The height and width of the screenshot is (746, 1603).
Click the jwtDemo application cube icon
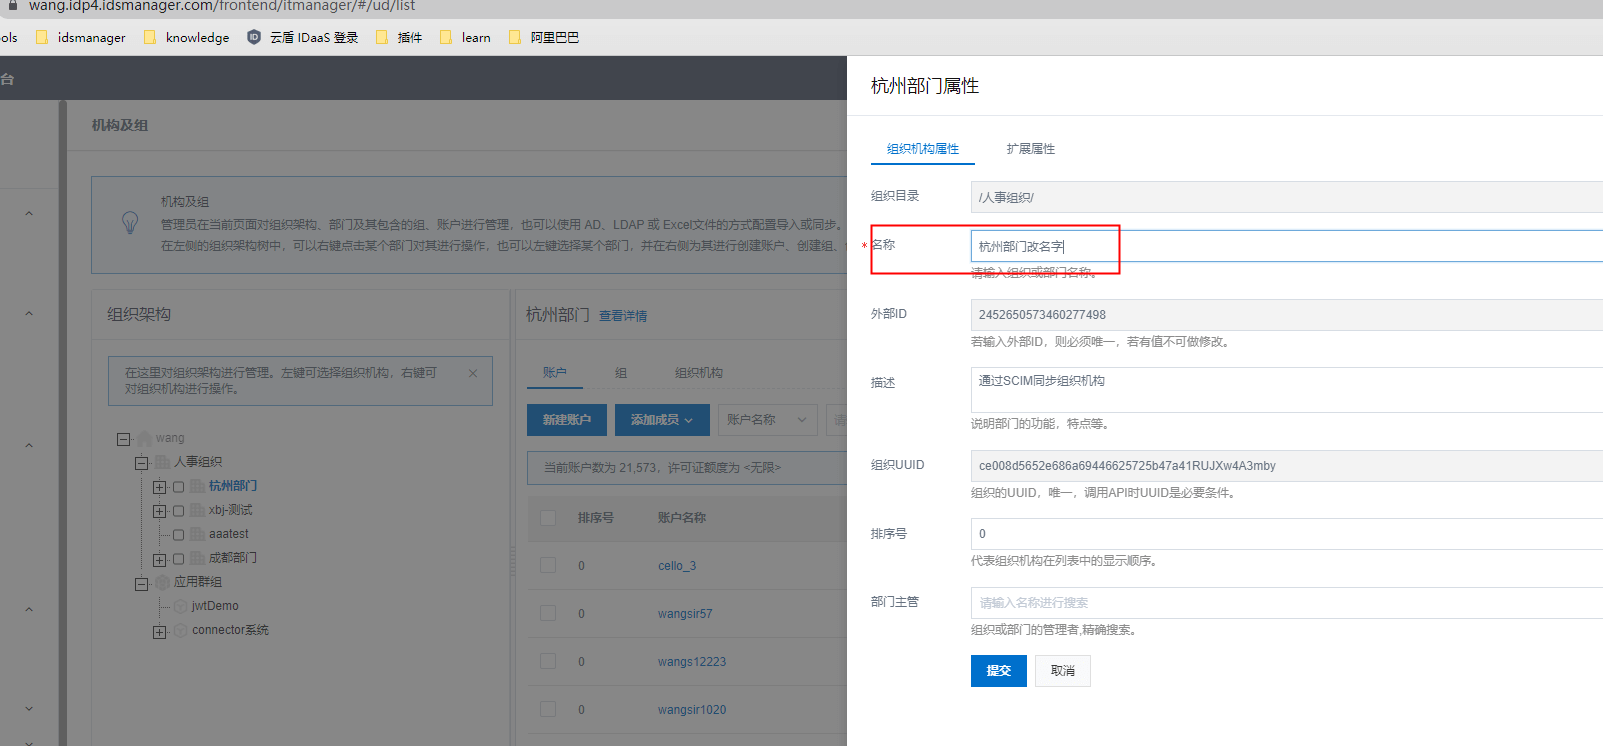pos(181,606)
